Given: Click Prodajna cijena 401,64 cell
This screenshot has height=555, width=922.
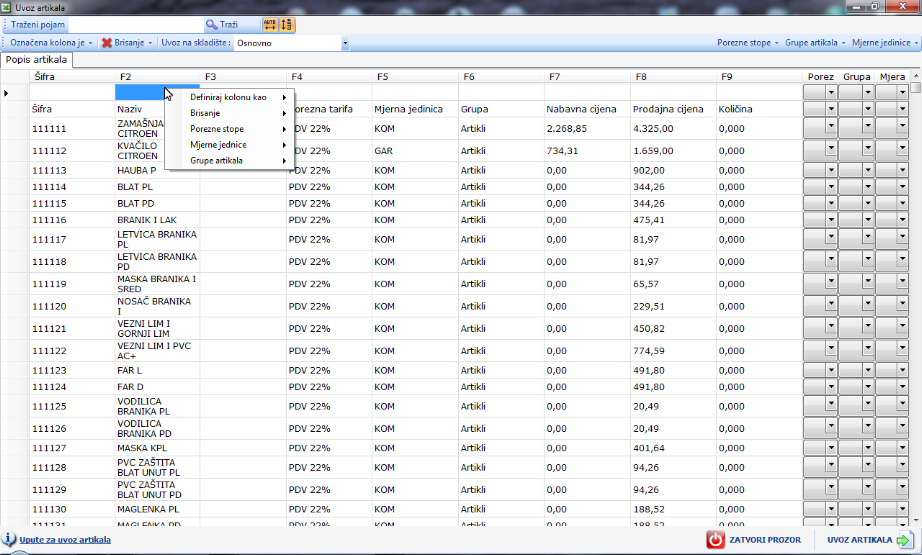Looking at the screenshot, I should tap(673, 447).
